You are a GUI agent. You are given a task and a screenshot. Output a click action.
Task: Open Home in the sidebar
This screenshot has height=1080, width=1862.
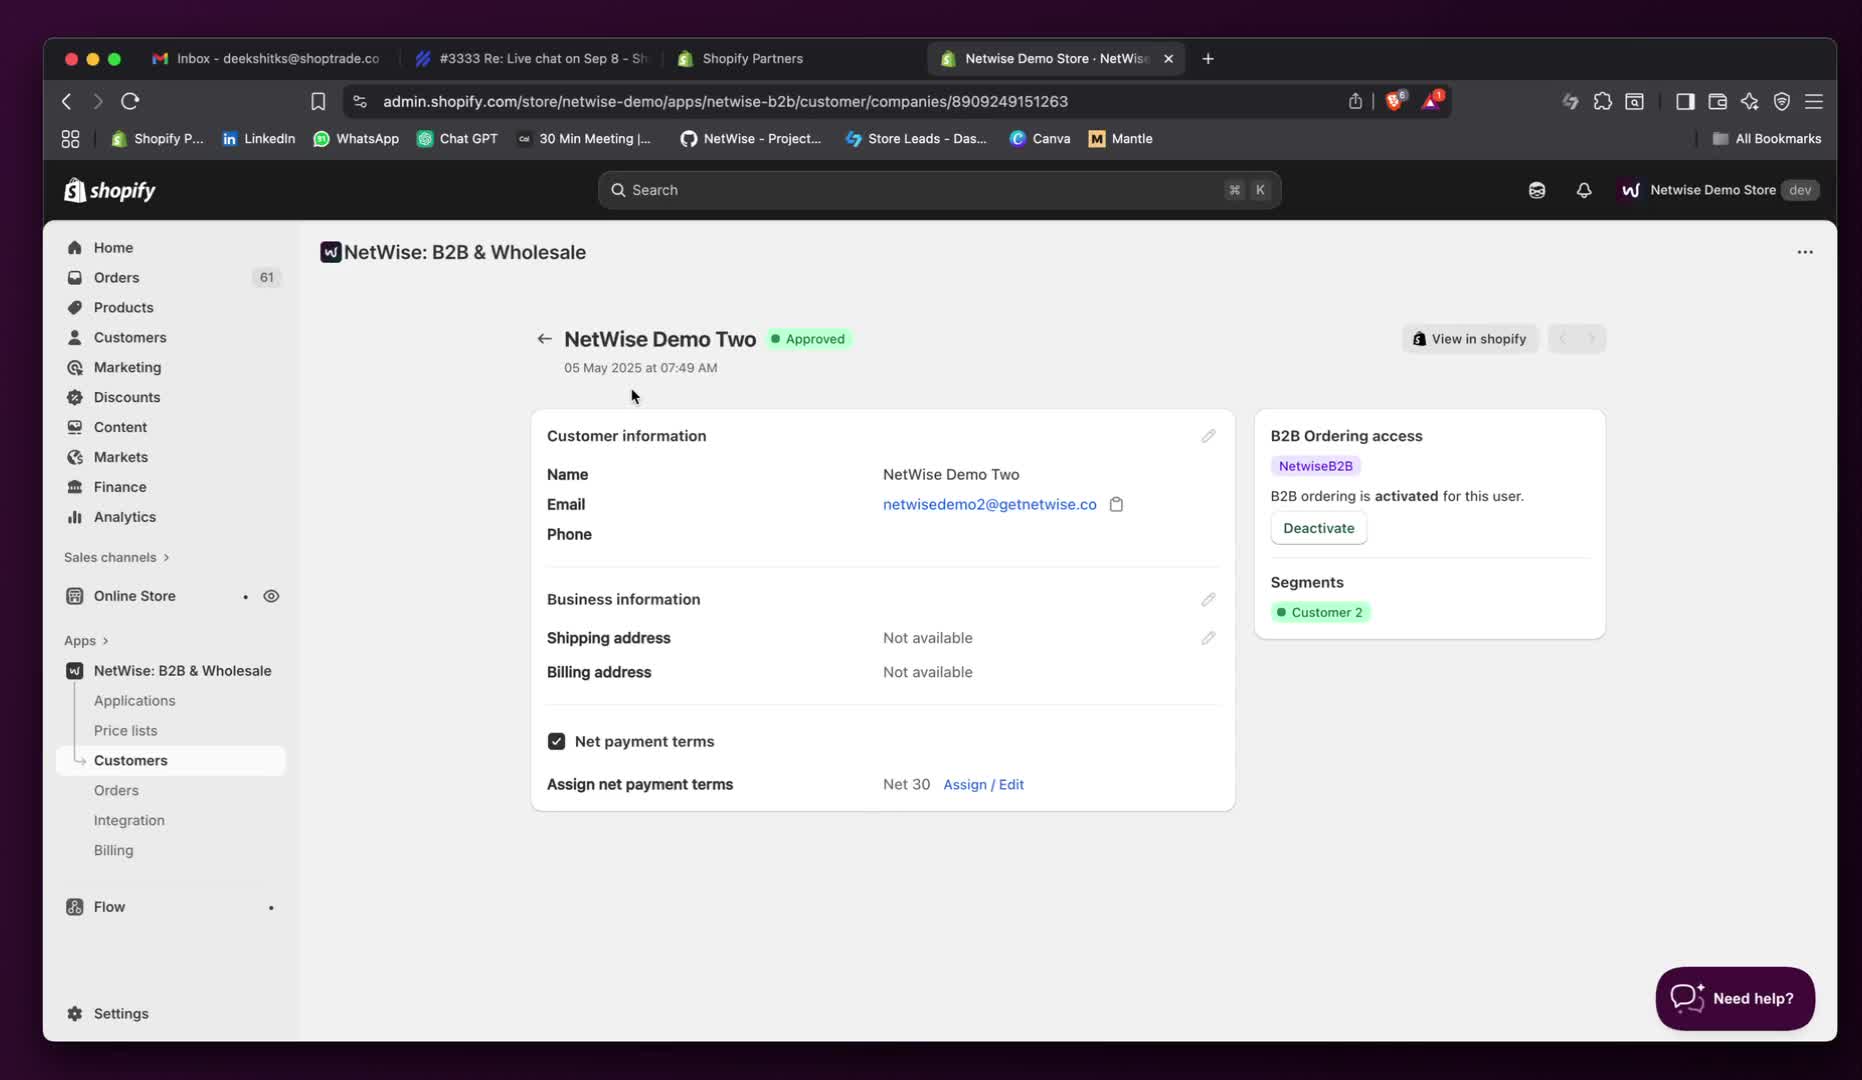[171, 248]
